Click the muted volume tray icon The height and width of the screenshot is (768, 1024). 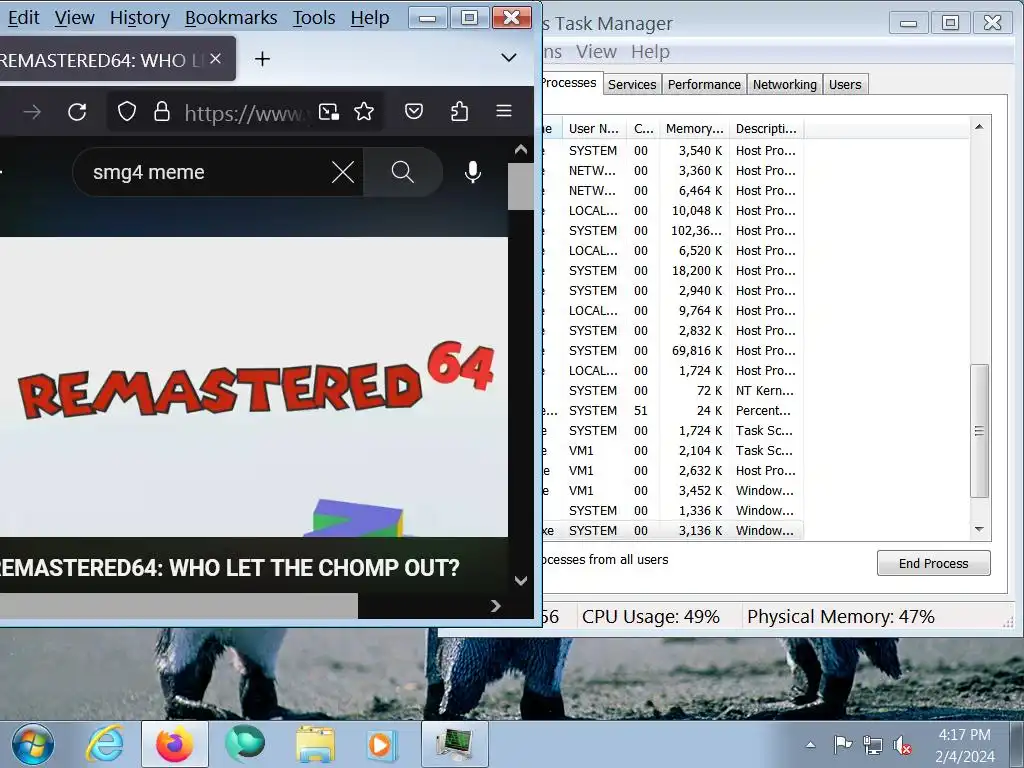point(902,744)
